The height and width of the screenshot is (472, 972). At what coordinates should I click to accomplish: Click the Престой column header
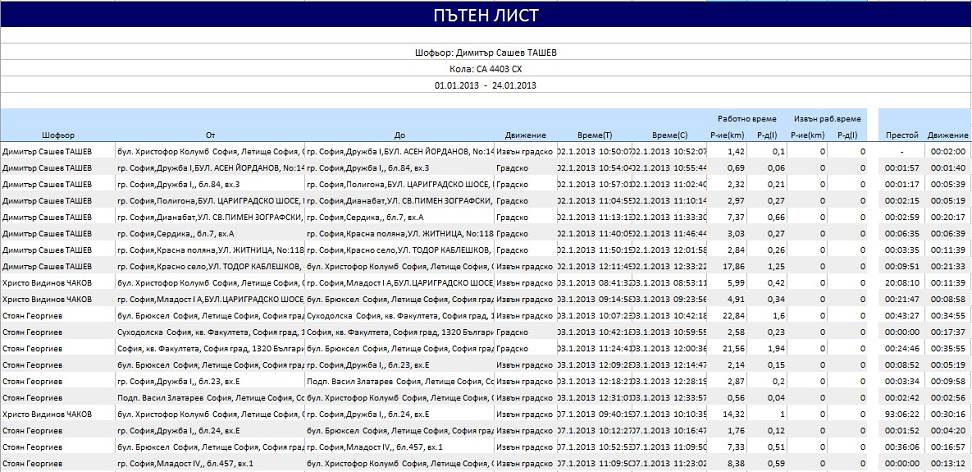click(x=901, y=135)
